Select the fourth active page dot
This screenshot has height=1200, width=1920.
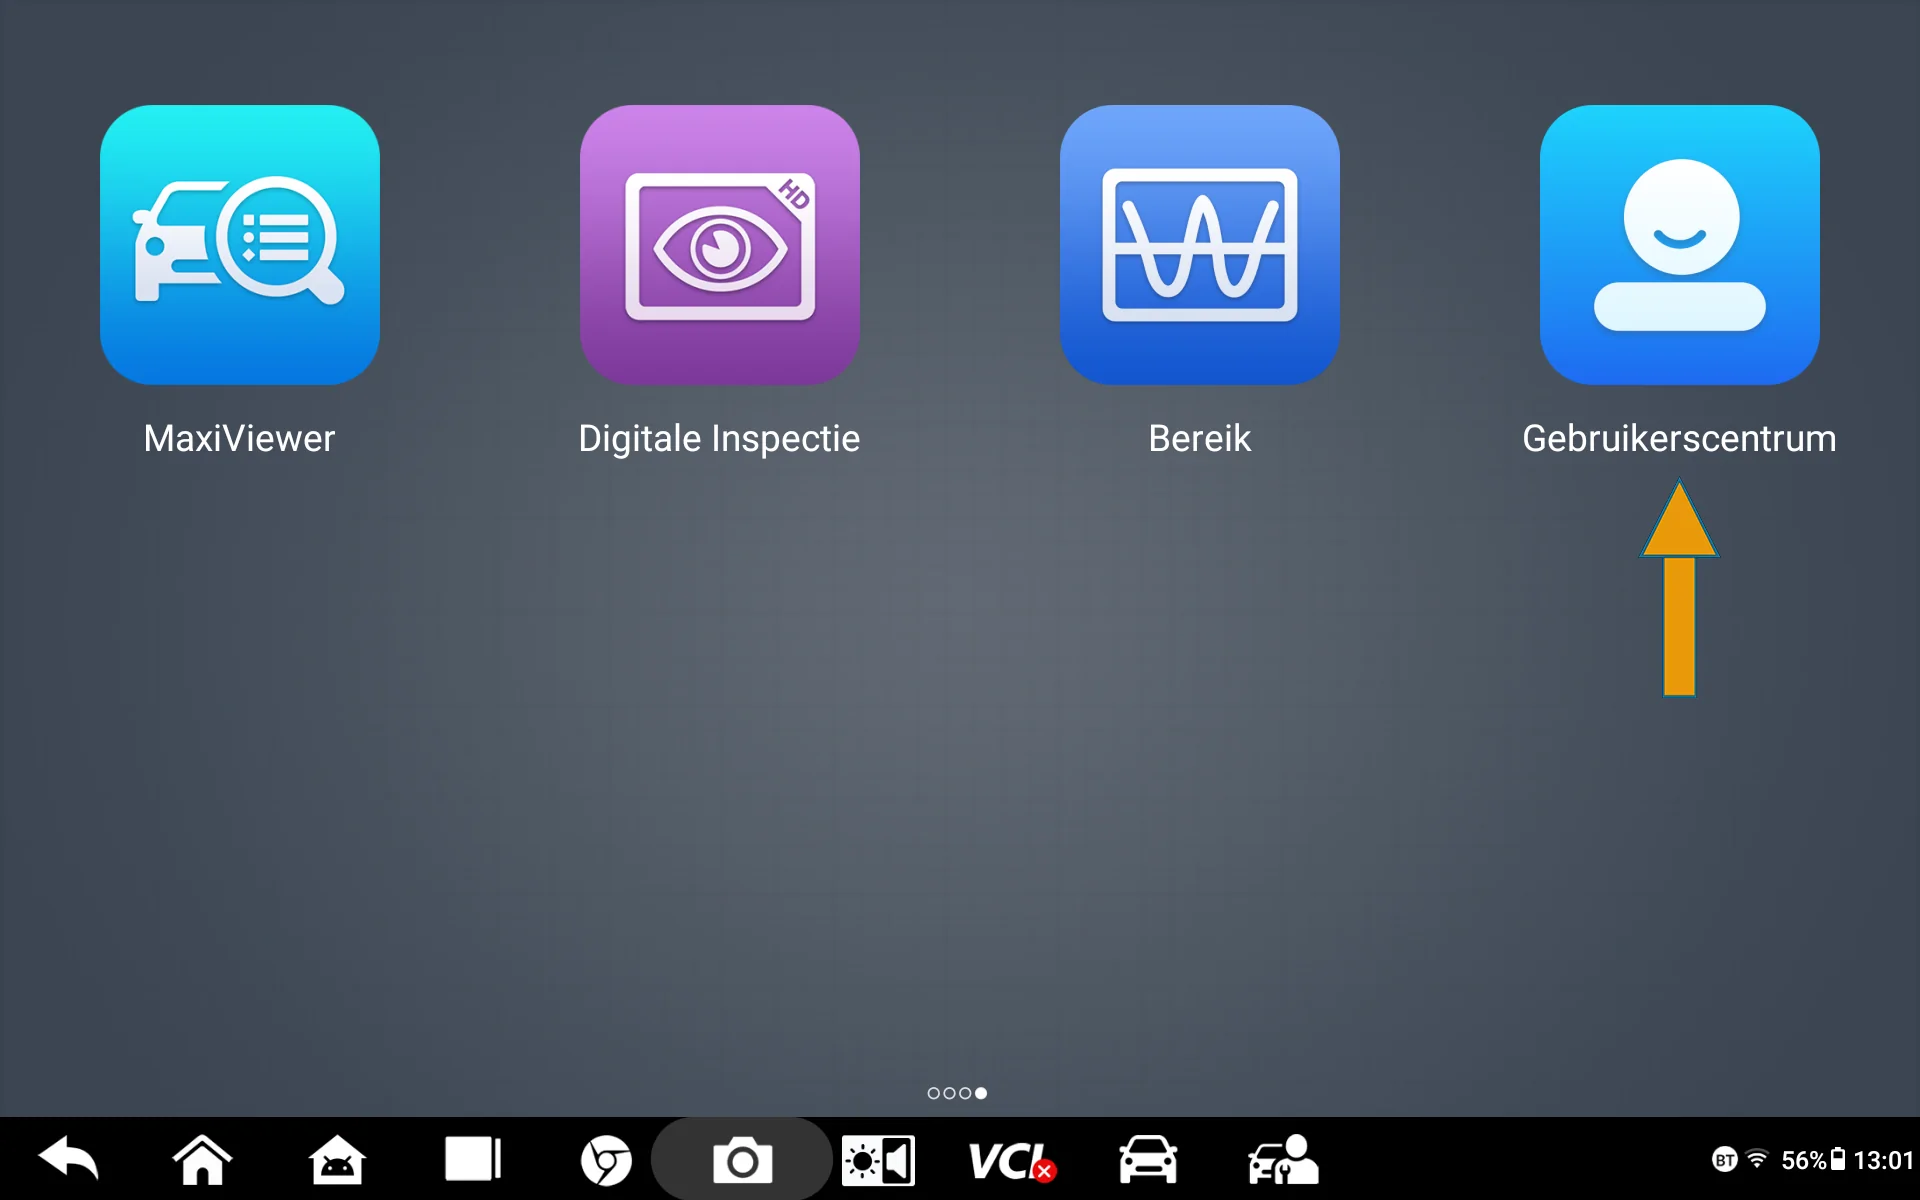981,1093
